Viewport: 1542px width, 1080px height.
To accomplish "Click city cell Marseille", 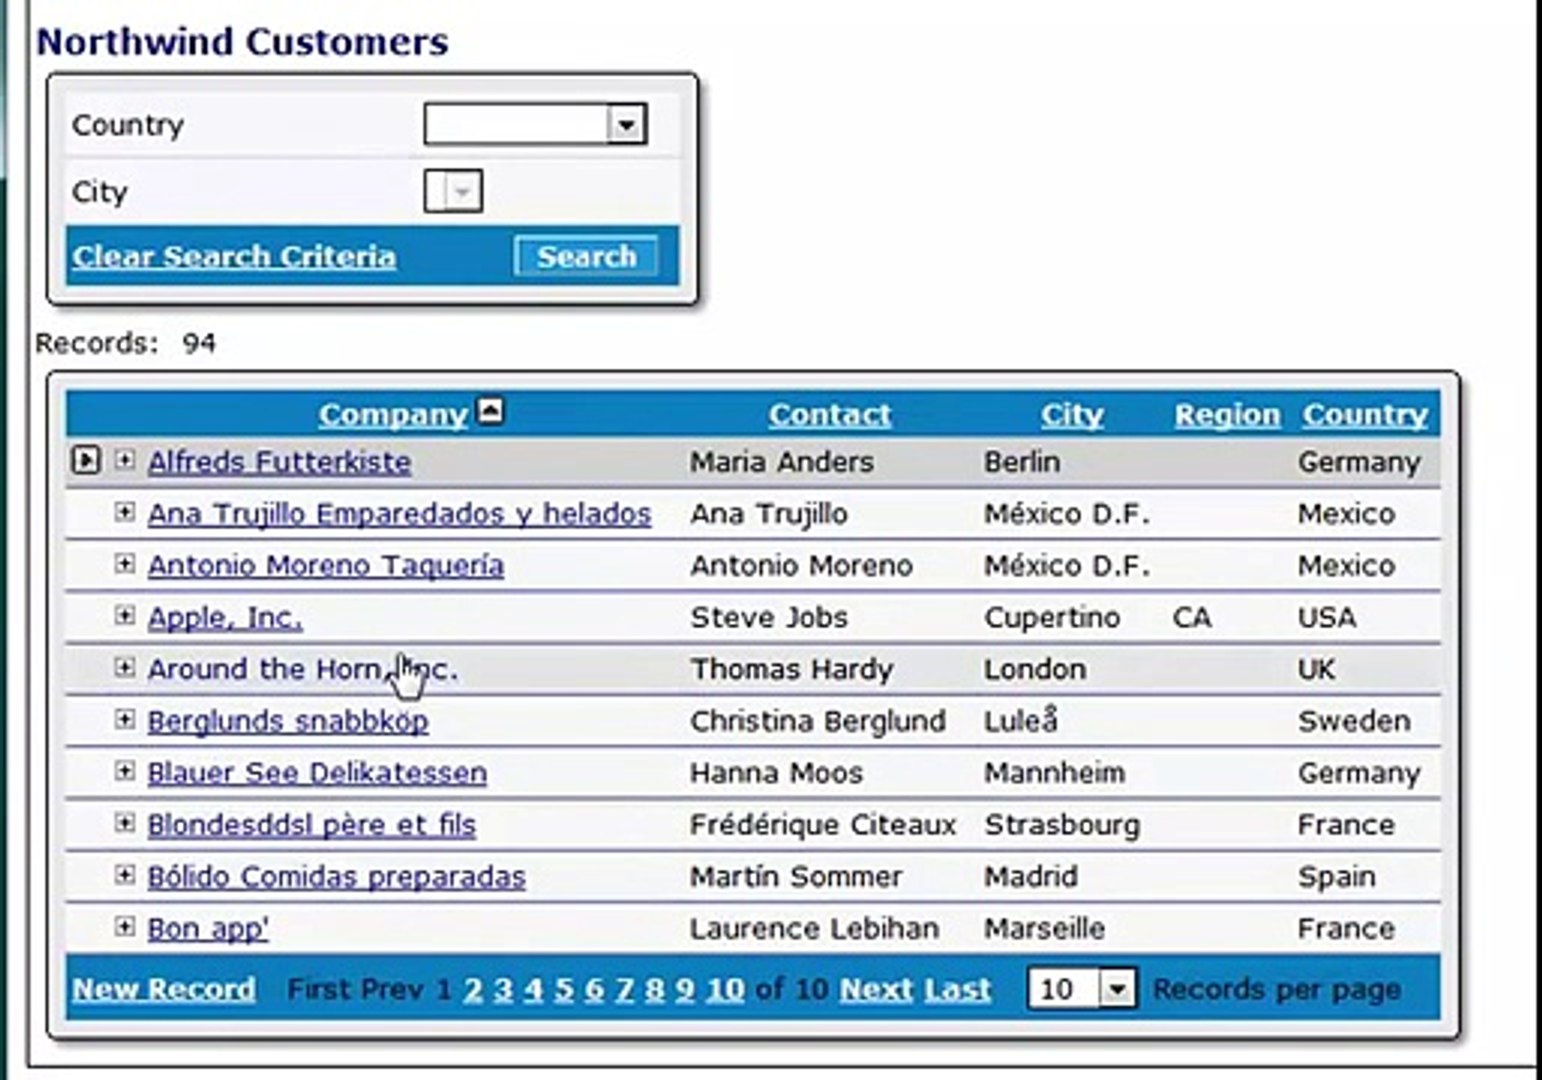I will (1044, 928).
